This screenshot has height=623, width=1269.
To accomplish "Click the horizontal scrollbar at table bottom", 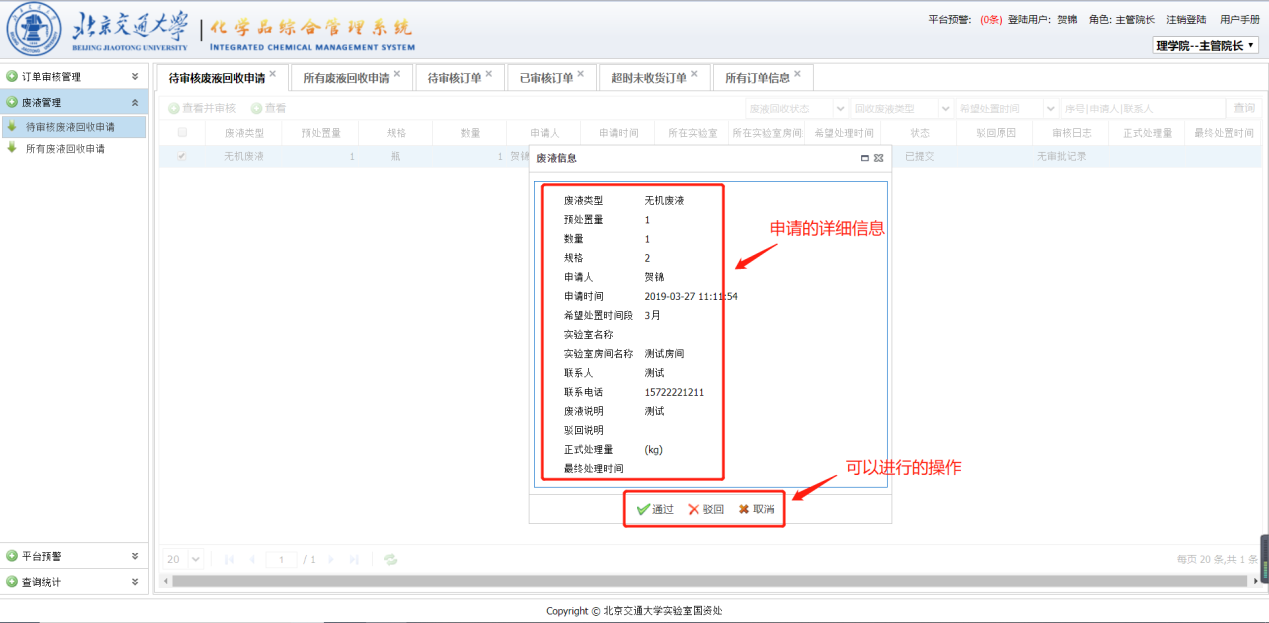I will 700,580.
